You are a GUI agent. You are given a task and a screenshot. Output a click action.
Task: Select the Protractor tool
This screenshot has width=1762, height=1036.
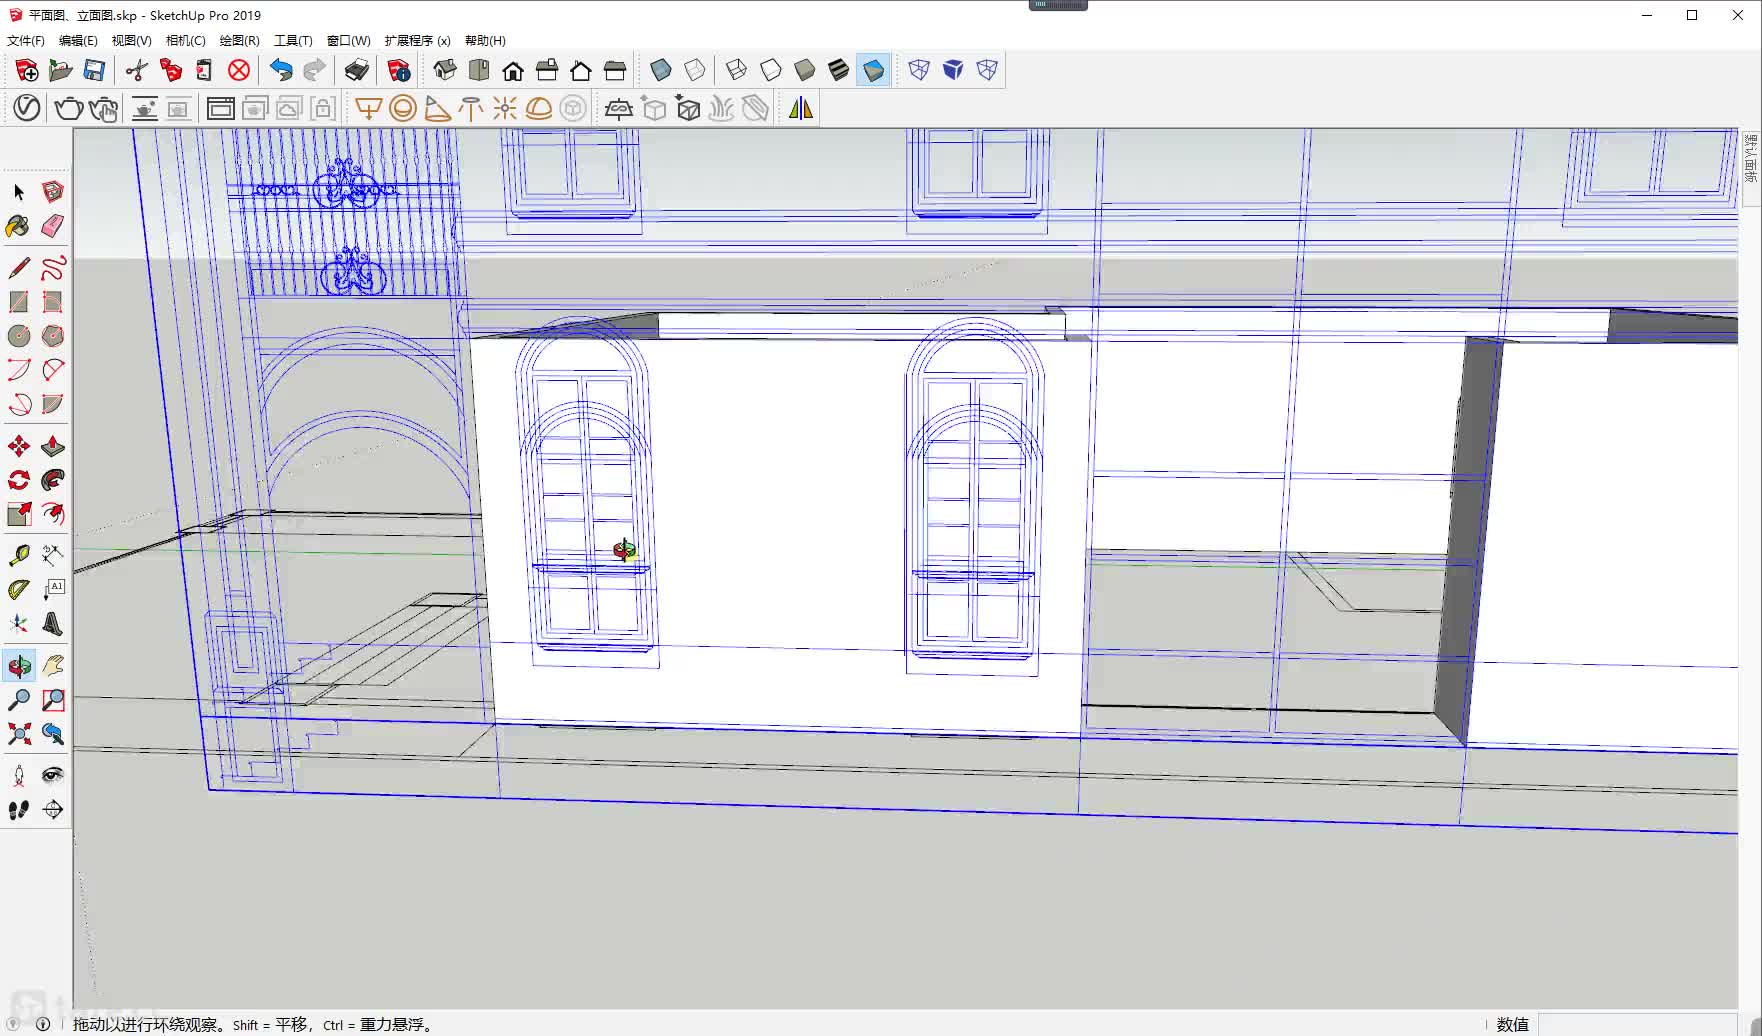[x=19, y=590]
